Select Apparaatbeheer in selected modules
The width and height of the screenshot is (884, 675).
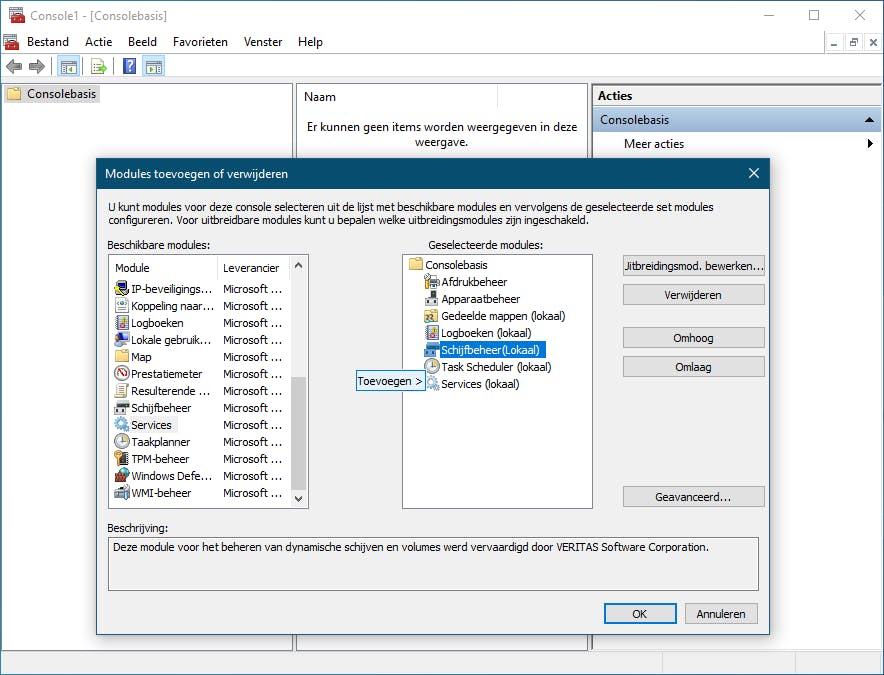pos(480,299)
